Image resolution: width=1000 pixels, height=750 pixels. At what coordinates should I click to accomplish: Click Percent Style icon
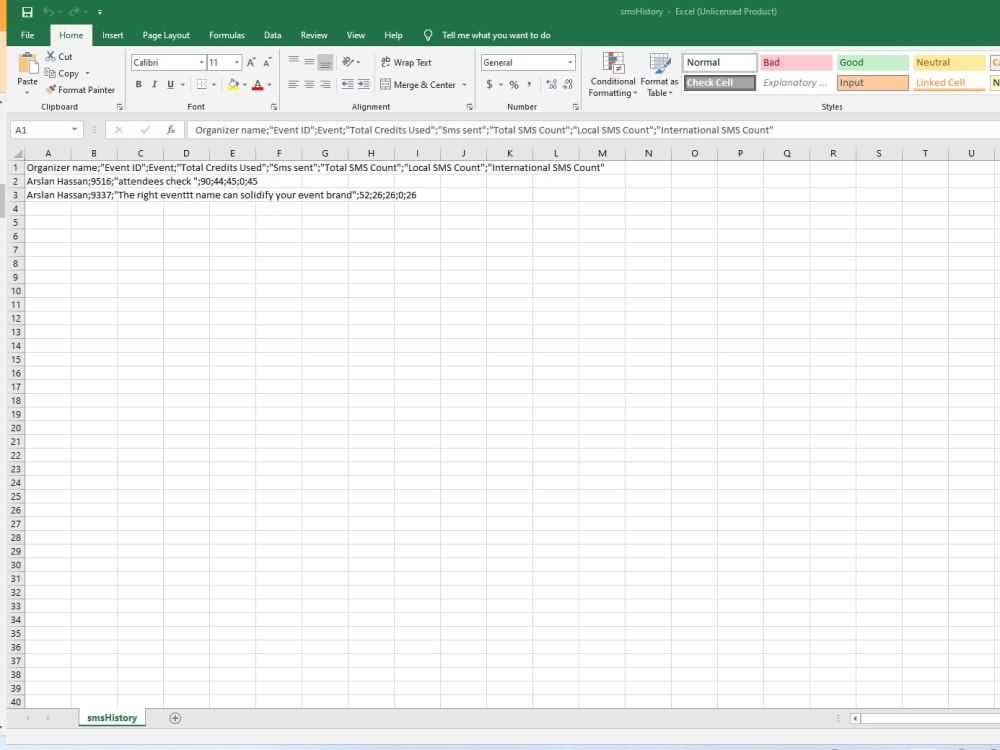click(x=514, y=84)
